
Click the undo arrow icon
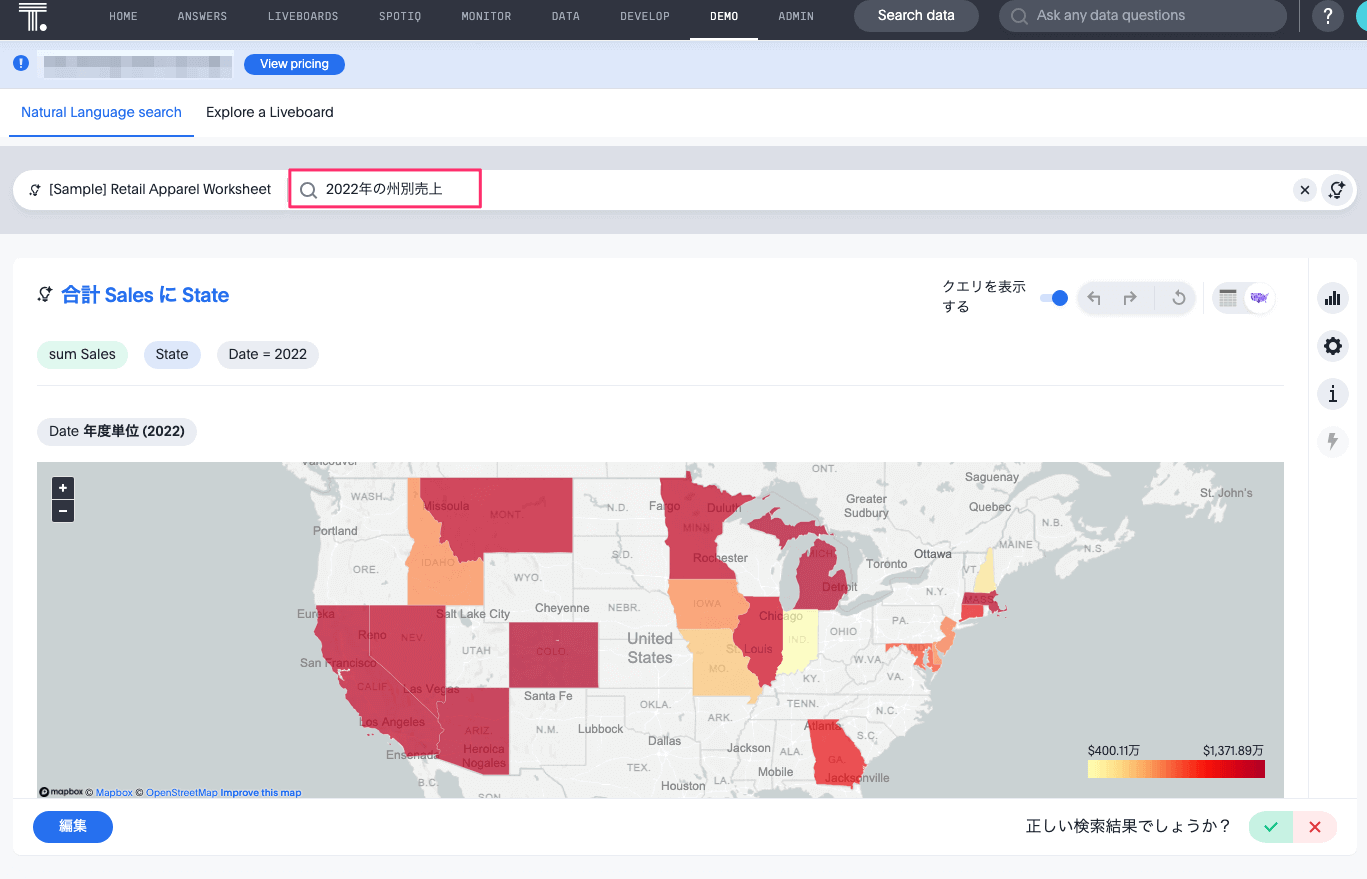(x=1094, y=298)
